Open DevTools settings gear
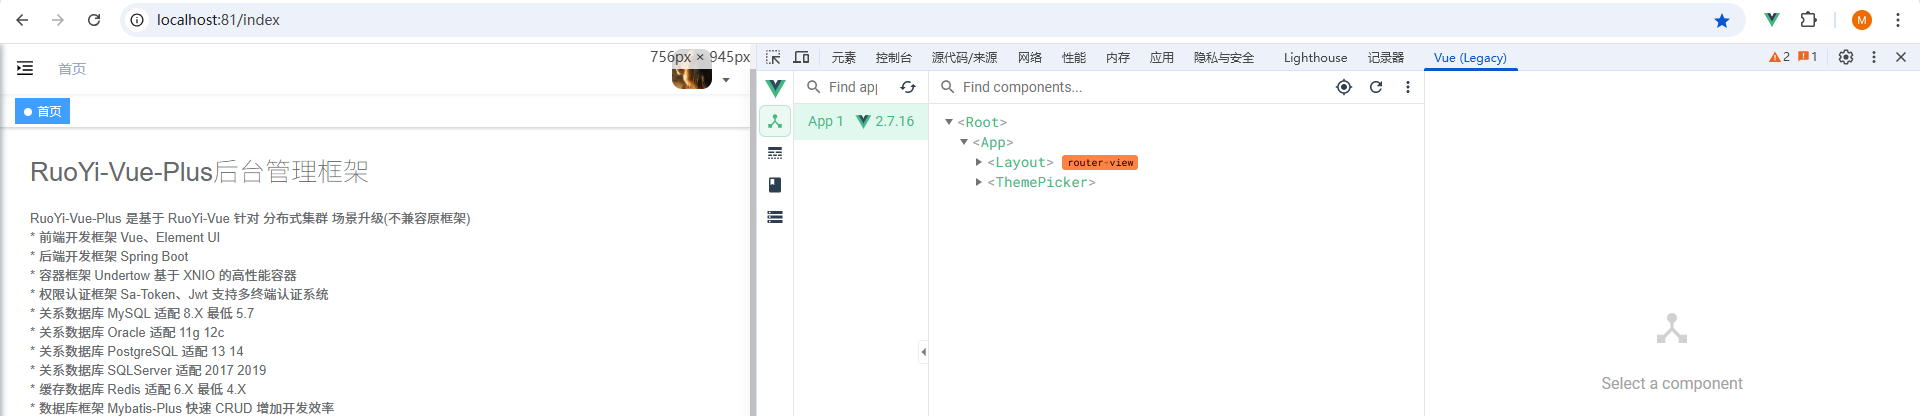This screenshot has height=416, width=1920. (x=1846, y=57)
